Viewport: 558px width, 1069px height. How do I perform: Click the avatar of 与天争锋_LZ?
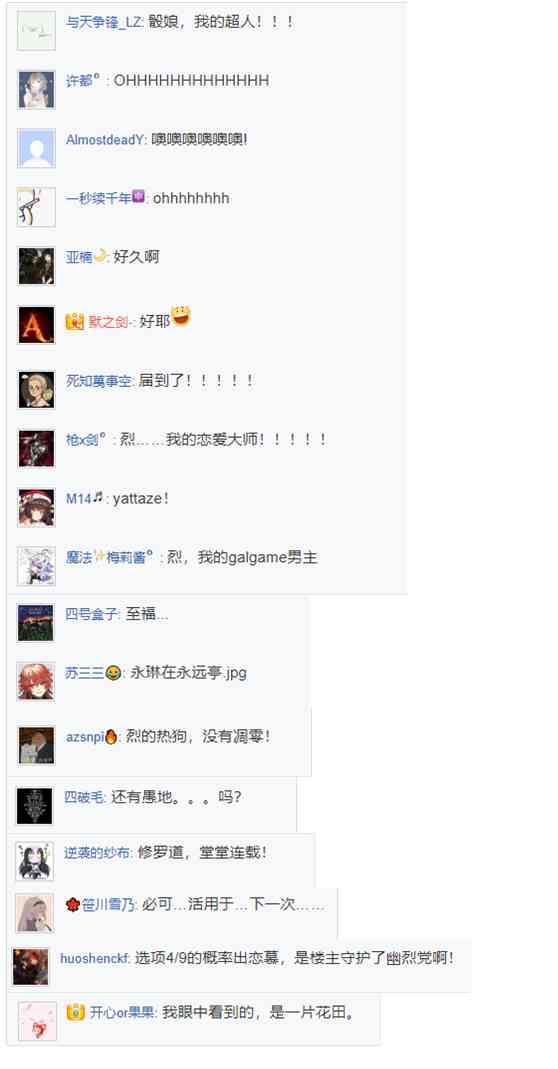click(36, 31)
